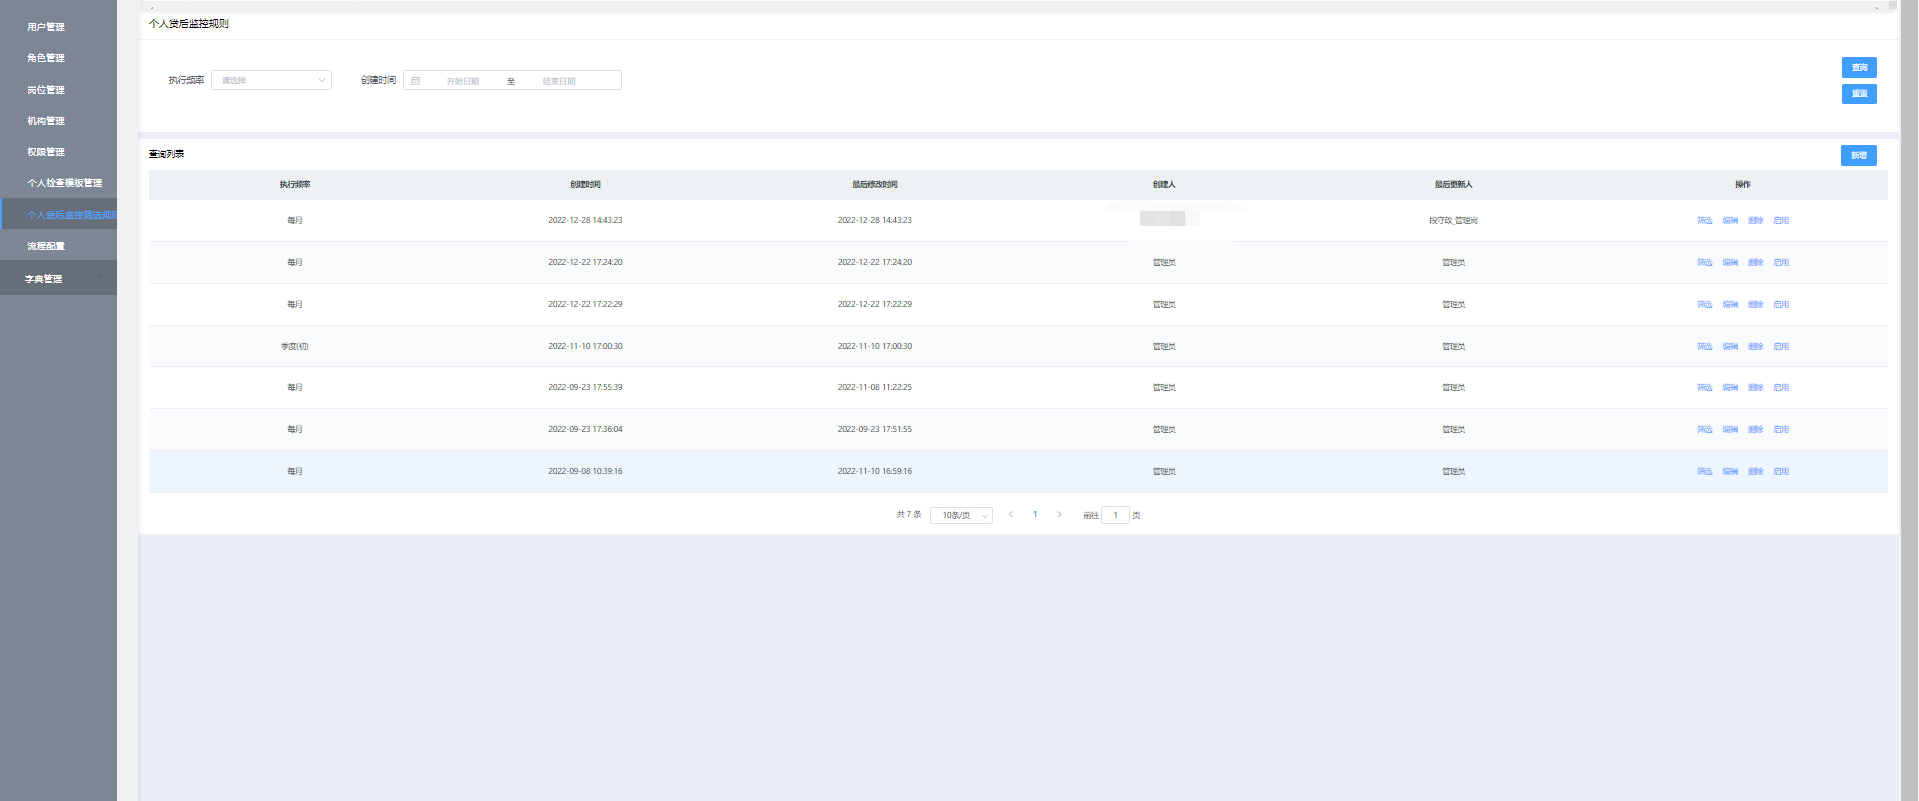The width and height of the screenshot is (1919, 801).
Task: Expand the 字典管理 sidebar menu chevron
Action: coord(101,278)
